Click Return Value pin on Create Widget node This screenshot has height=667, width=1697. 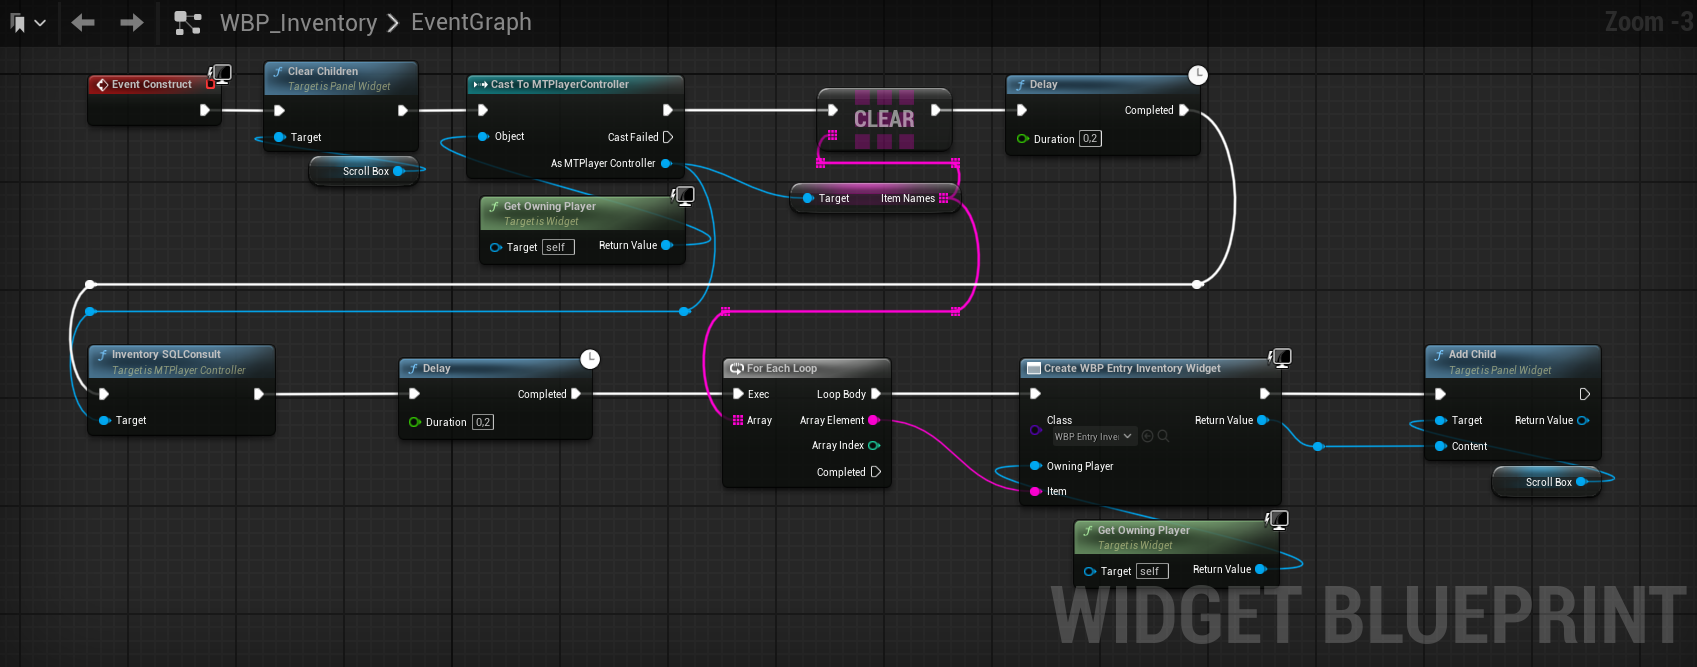coord(1263,420)
